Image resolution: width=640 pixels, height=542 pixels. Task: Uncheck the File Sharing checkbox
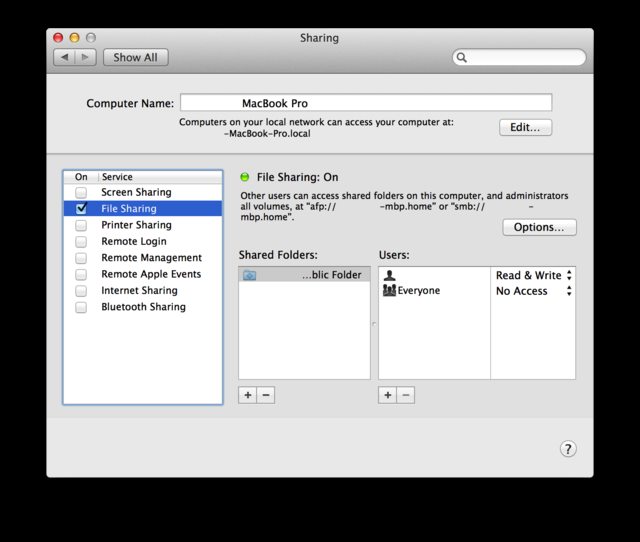pos(81,209)
